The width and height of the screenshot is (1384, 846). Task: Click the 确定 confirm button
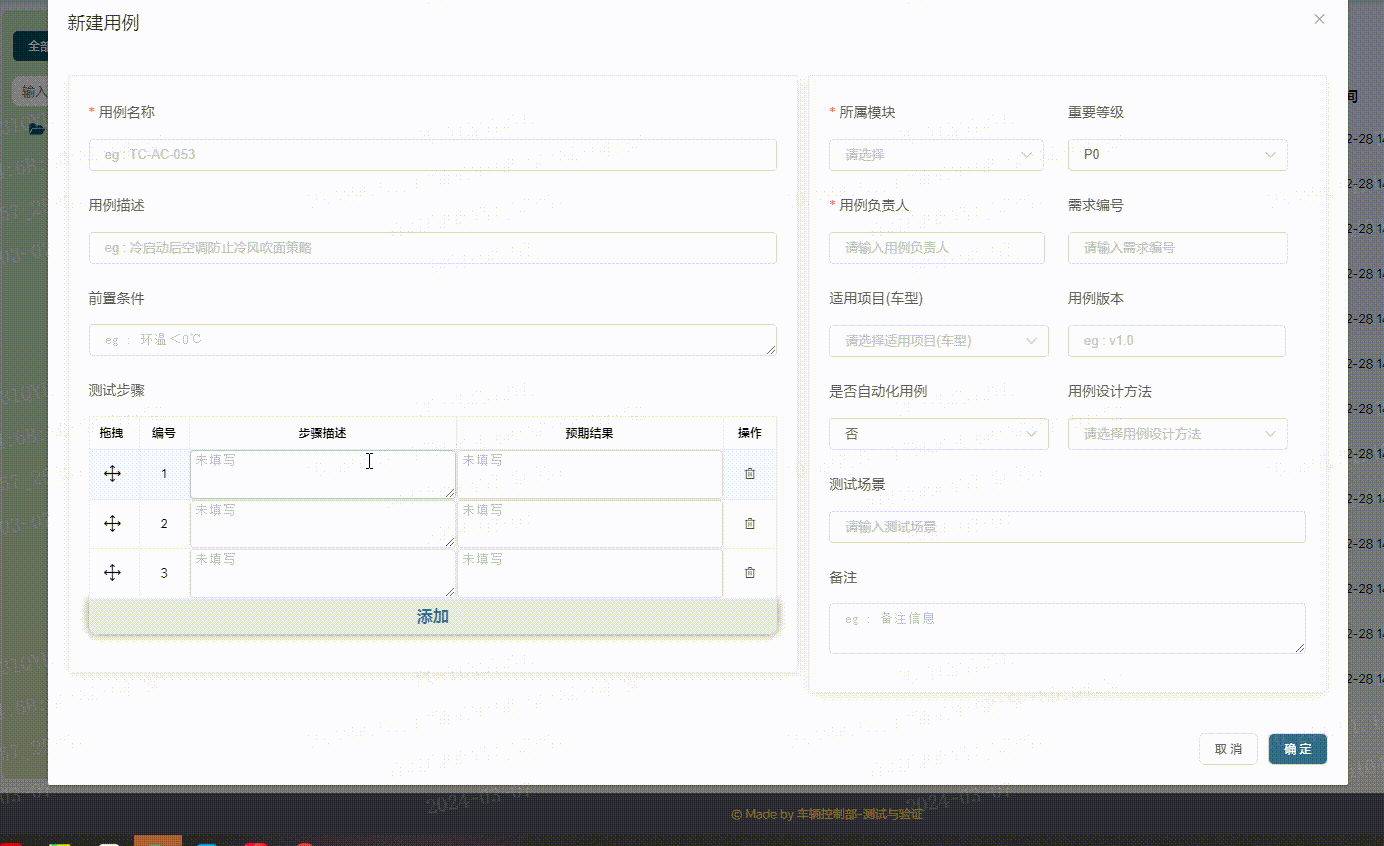click(1297, 748)
